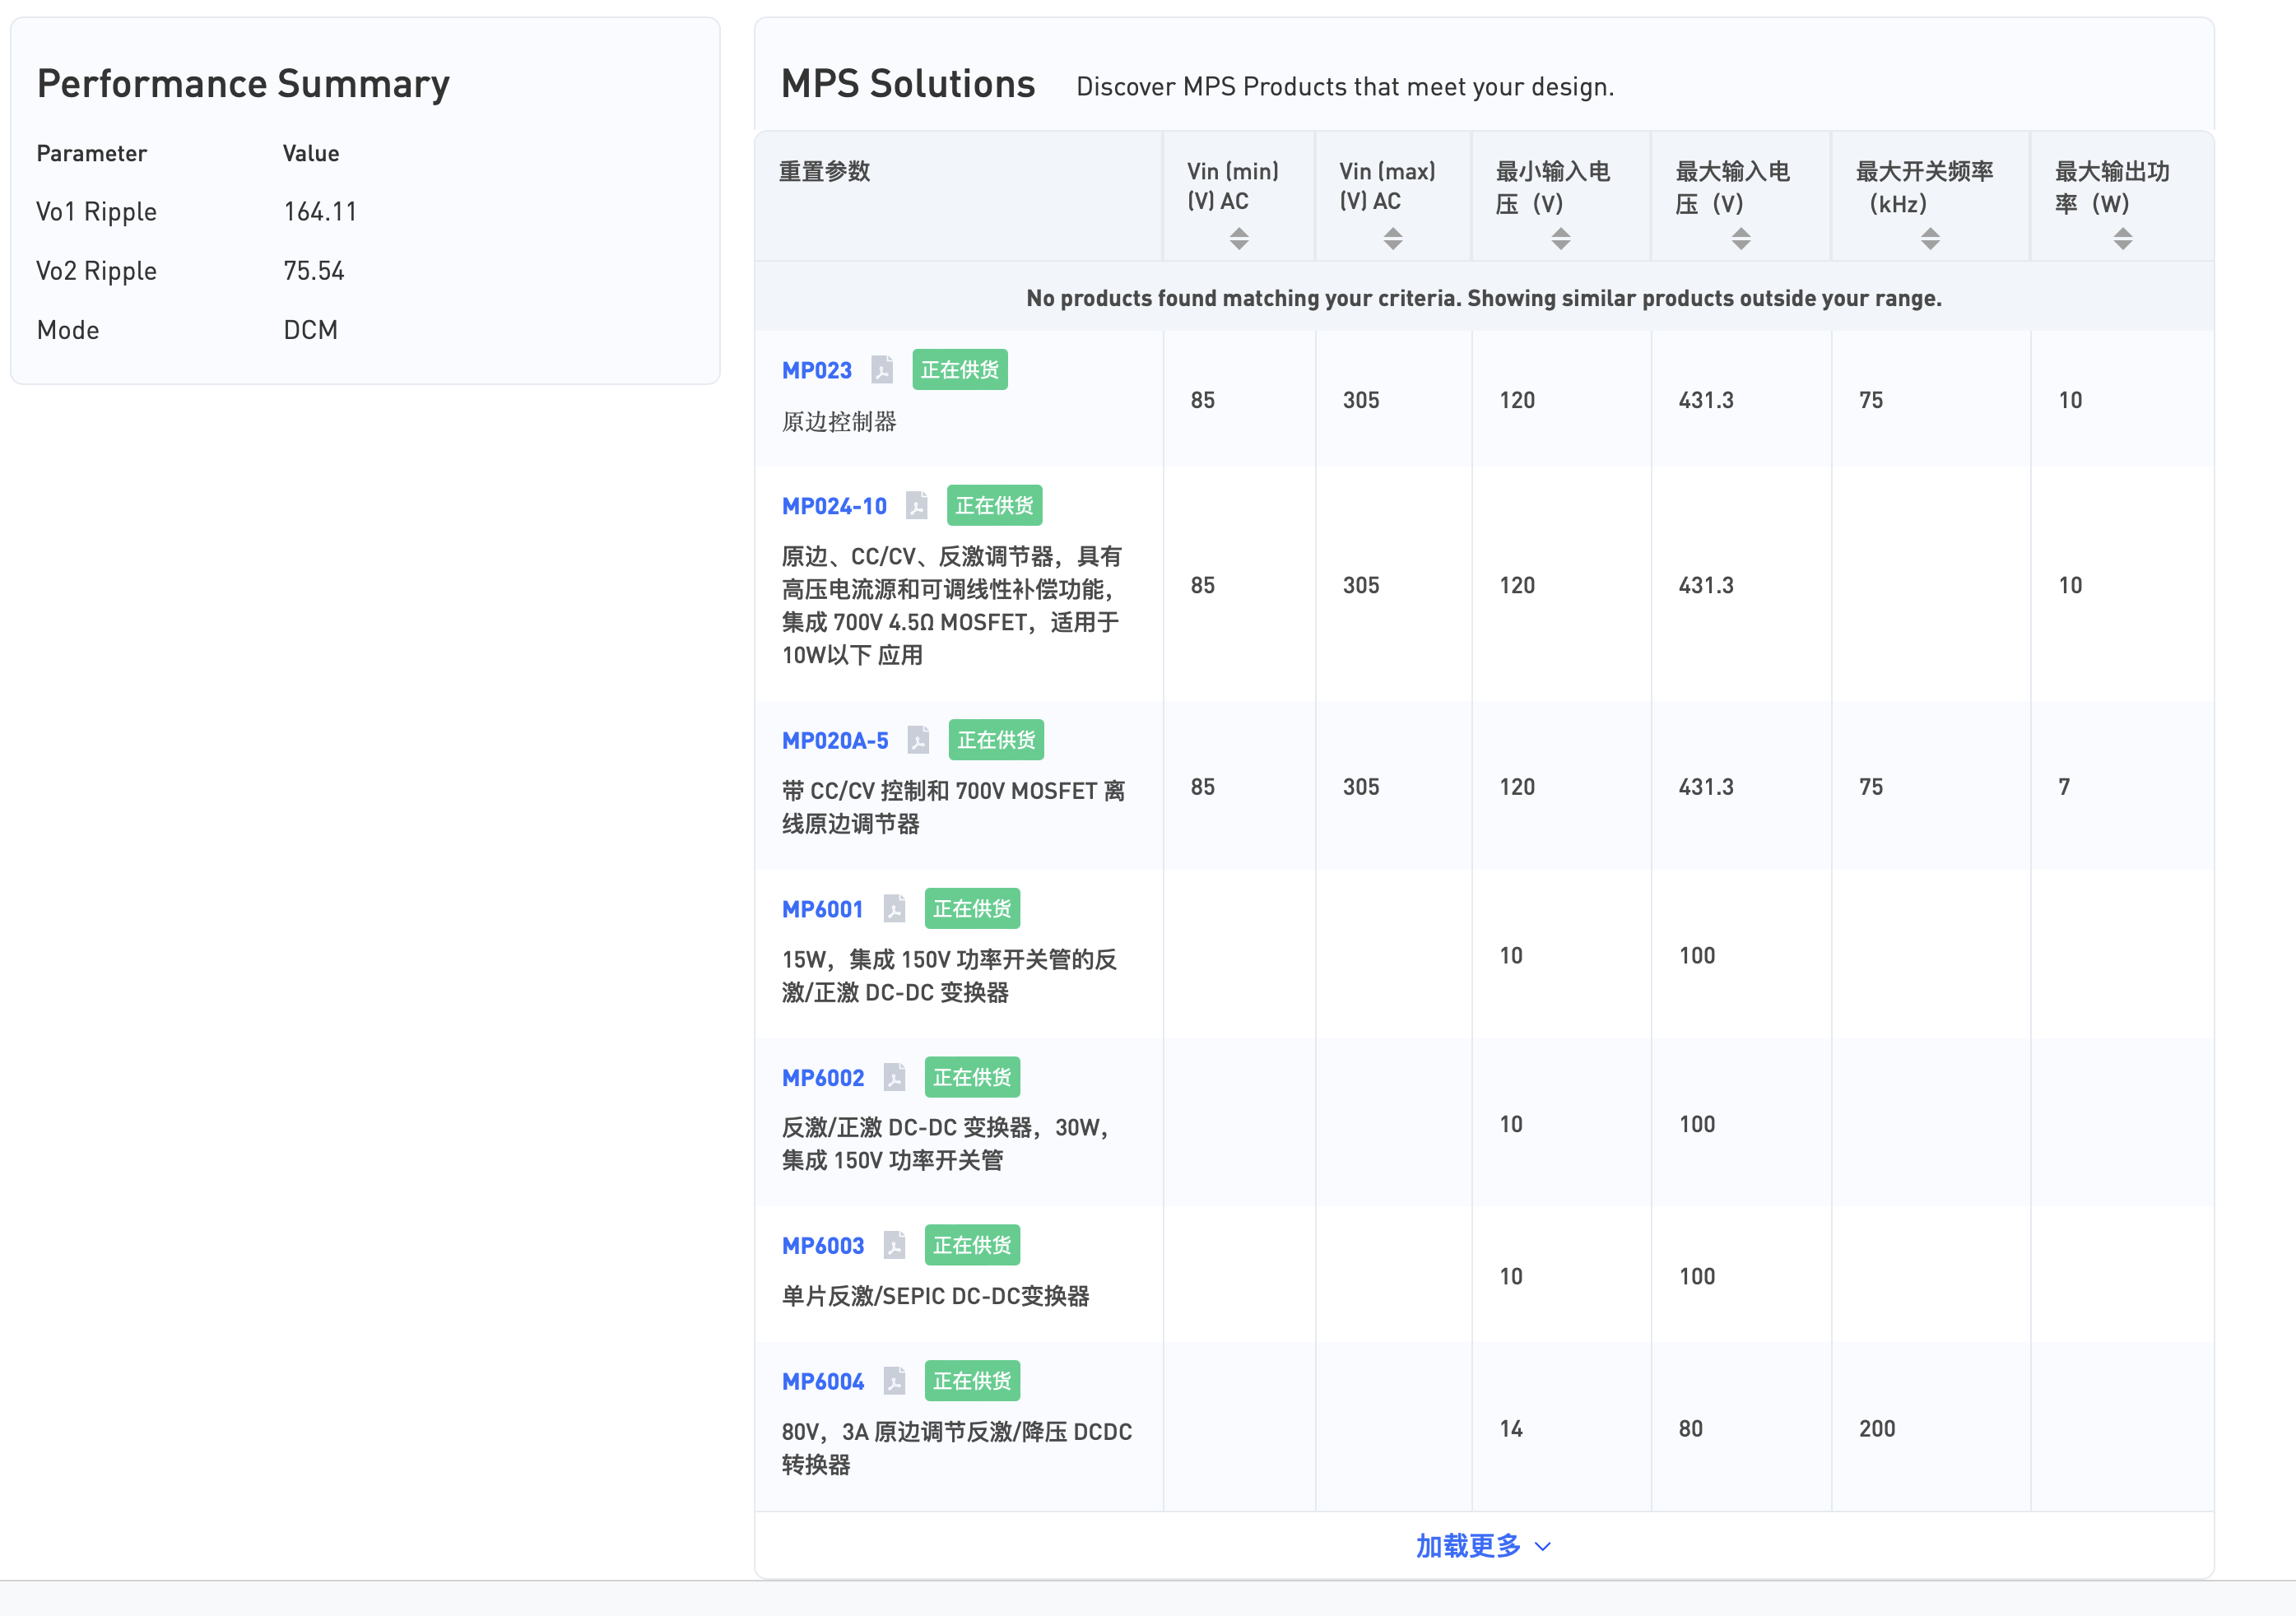
Task: Sort by Vin (min) (V) AC column
Action: 1239,238
